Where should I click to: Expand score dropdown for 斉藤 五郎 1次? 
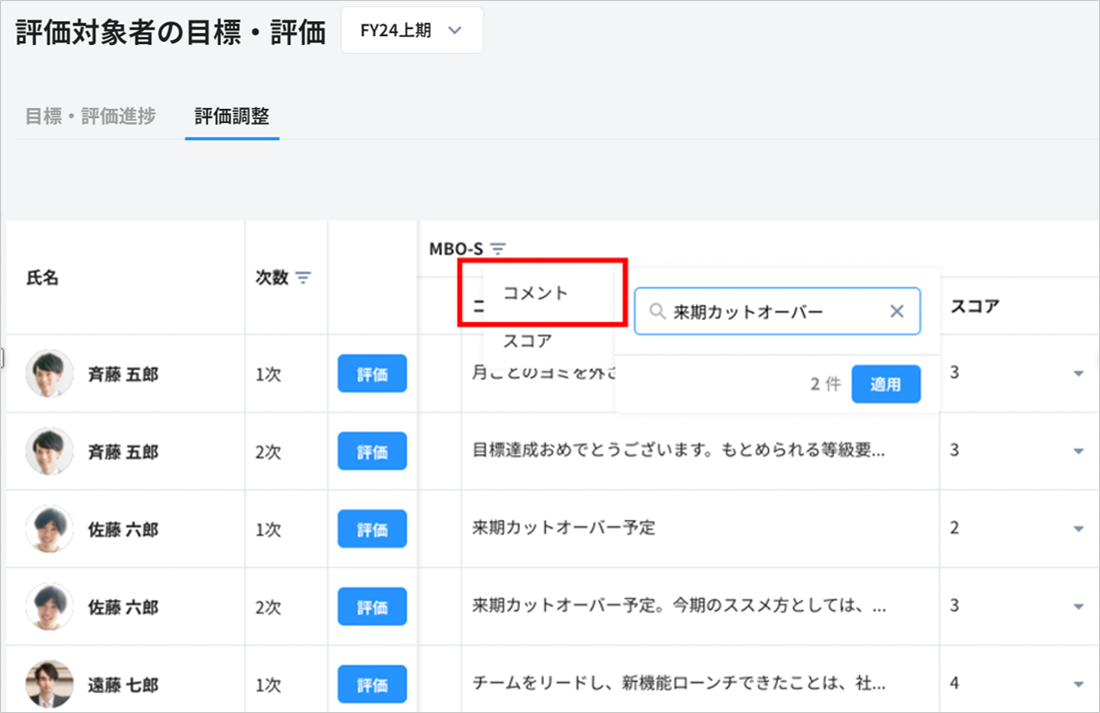click(1078, 374)
